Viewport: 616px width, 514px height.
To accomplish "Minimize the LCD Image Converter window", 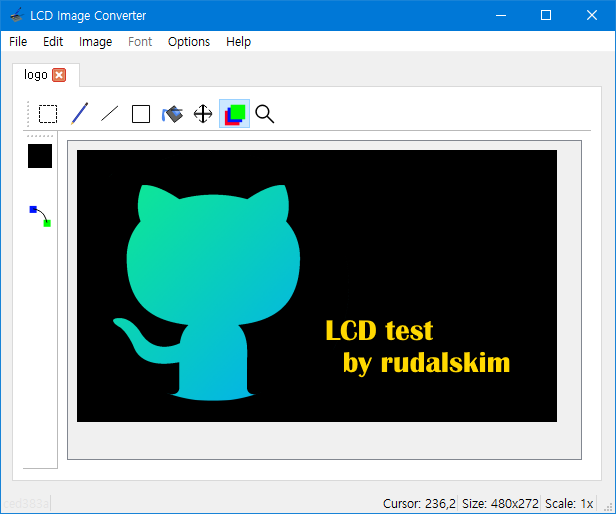I will click(x=501, y=15).
